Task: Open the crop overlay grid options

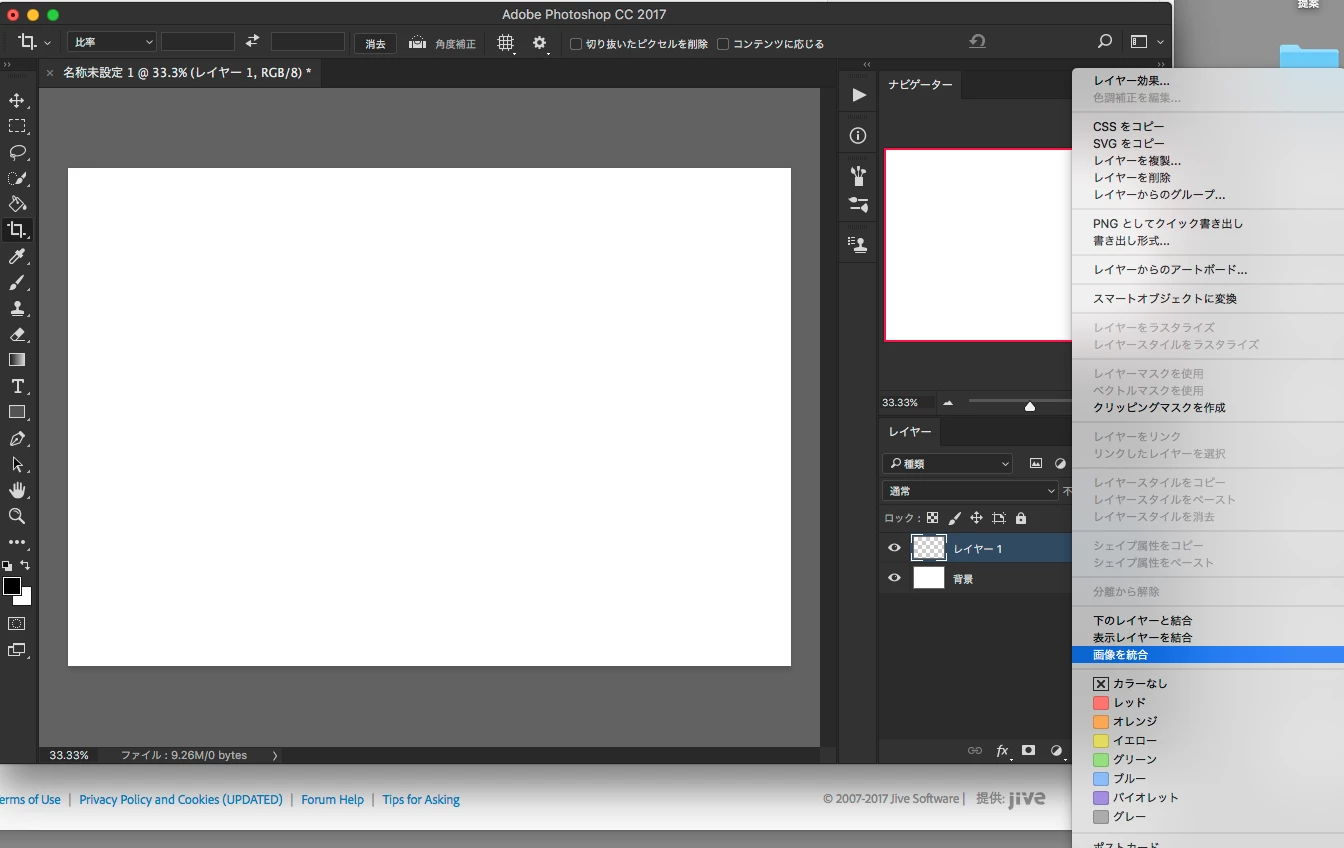Action: pos(506,43)
